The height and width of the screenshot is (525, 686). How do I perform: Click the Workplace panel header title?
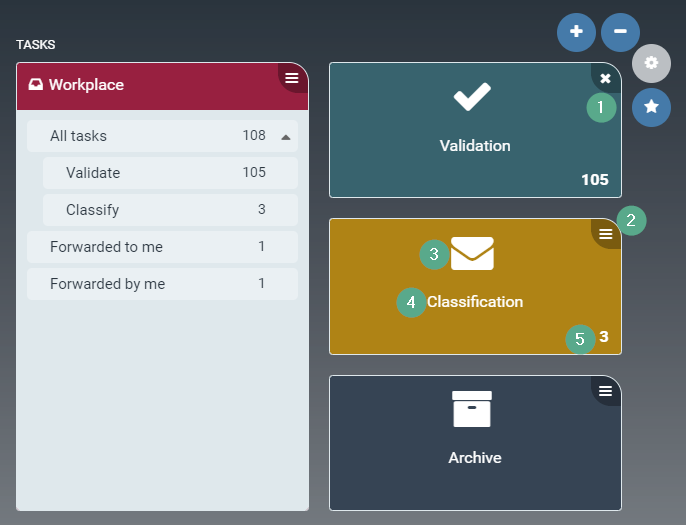(86, 85)
